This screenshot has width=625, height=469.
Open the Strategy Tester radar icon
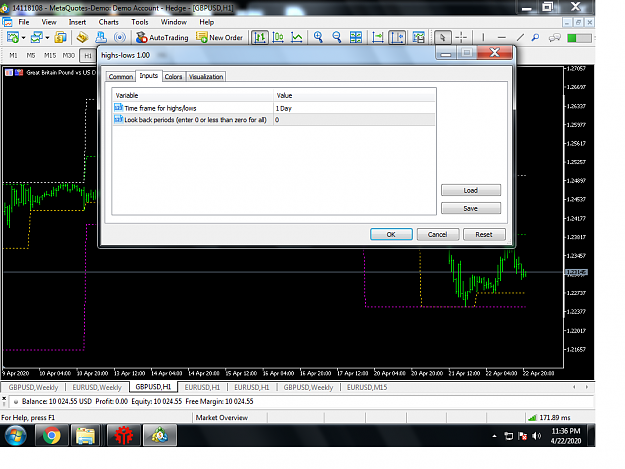[x=120, y=37]
